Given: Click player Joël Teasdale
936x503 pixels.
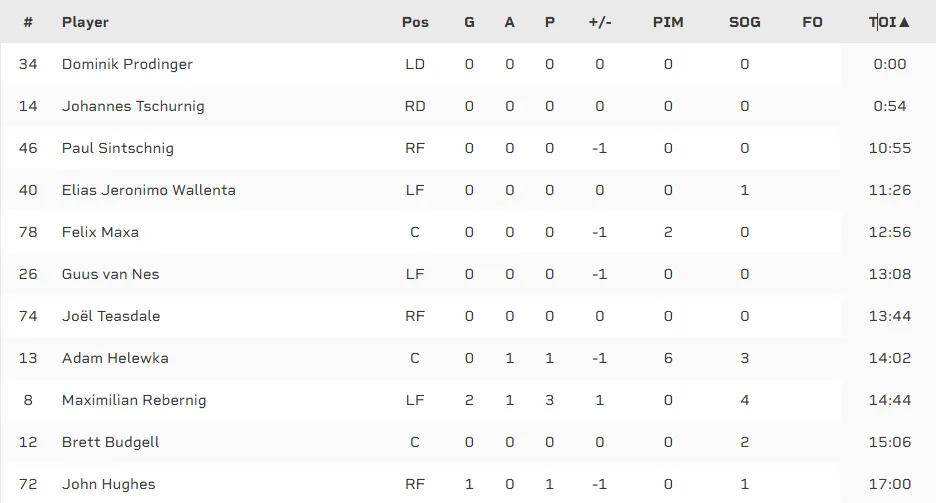Looking at the screenshot, I should (x=111, y=316).
